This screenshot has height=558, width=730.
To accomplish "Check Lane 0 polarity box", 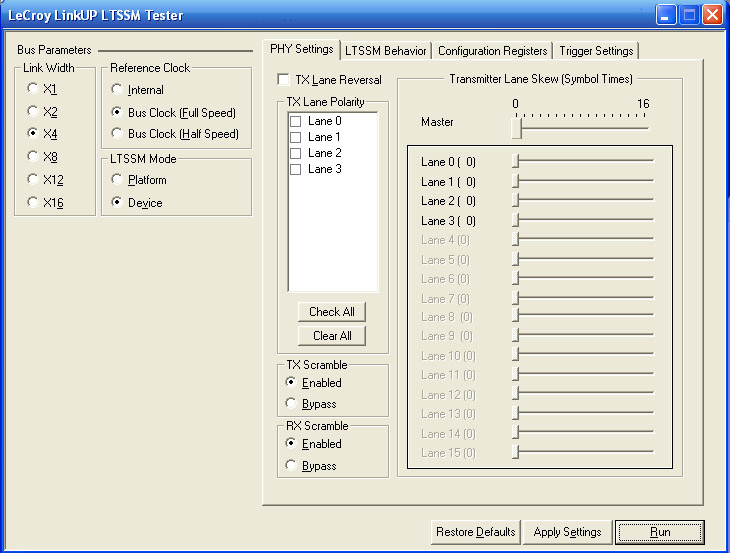I will point(296,121).
